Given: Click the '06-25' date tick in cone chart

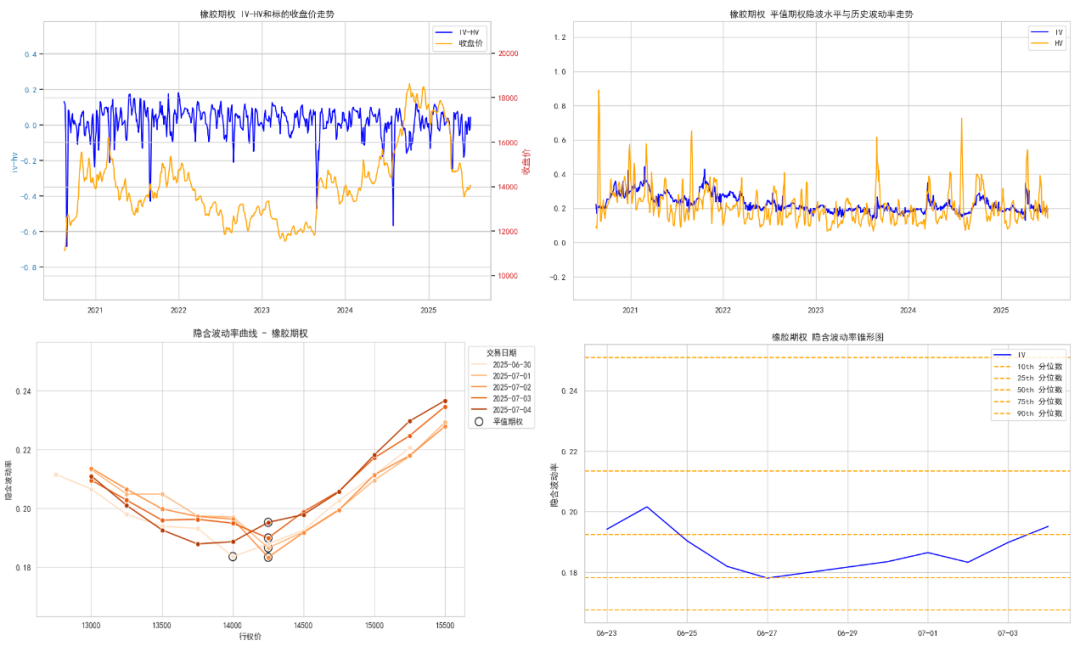Looking at the screenshot, I should click(x=687, y=634).
